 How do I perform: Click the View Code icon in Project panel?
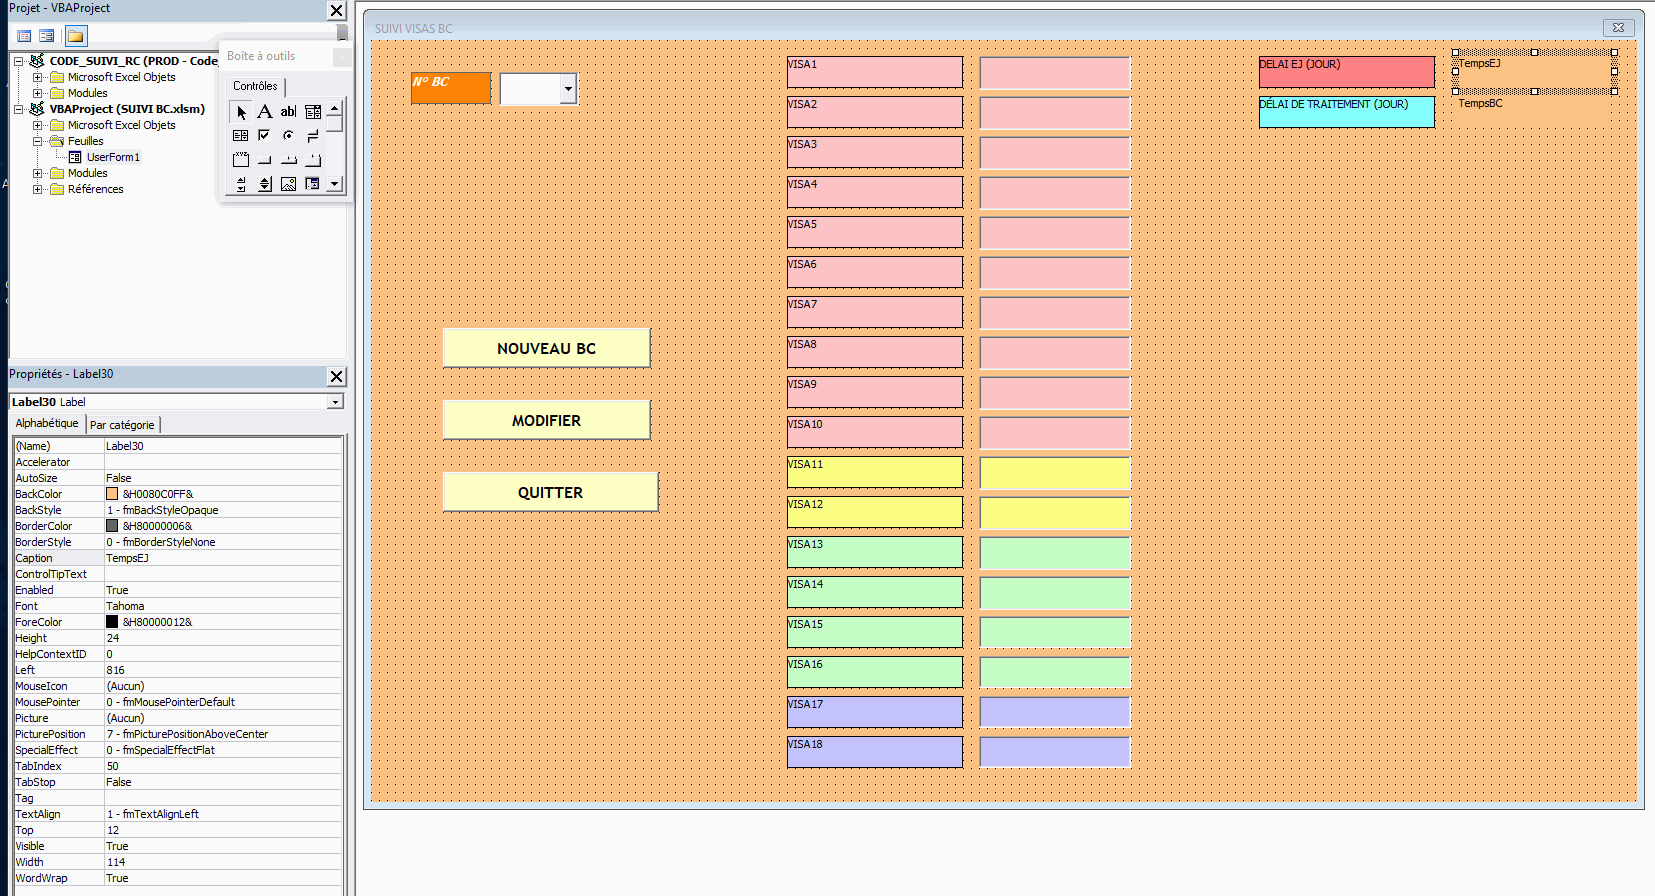[x=25, y=36]
